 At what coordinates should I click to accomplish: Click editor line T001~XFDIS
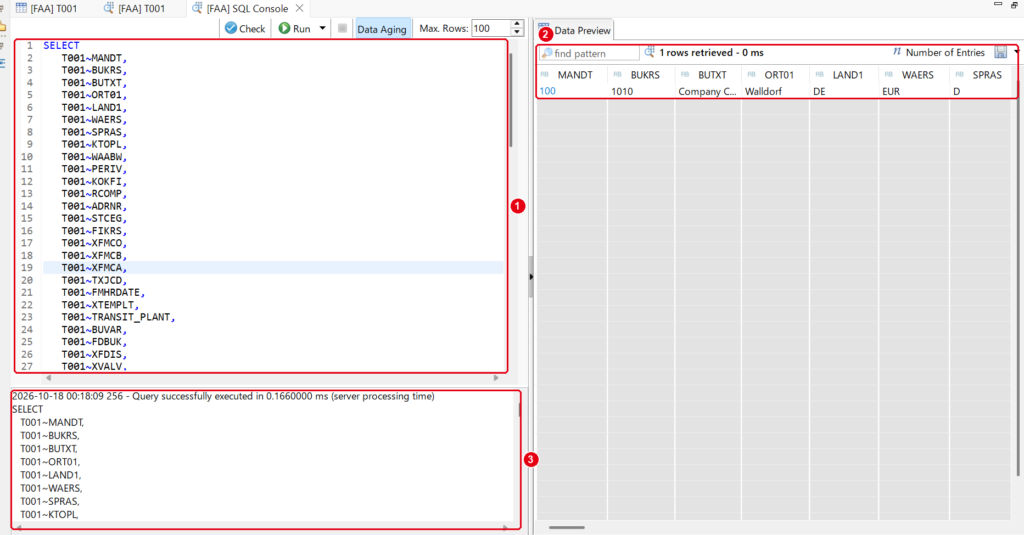pyautogui.click(x=94, y=355)
